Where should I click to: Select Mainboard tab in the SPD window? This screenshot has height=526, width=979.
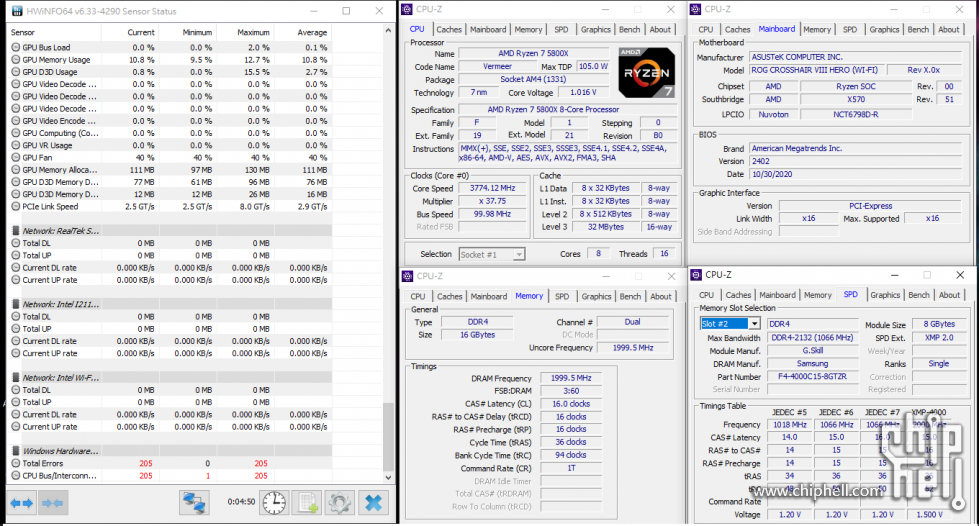point(777,295)
